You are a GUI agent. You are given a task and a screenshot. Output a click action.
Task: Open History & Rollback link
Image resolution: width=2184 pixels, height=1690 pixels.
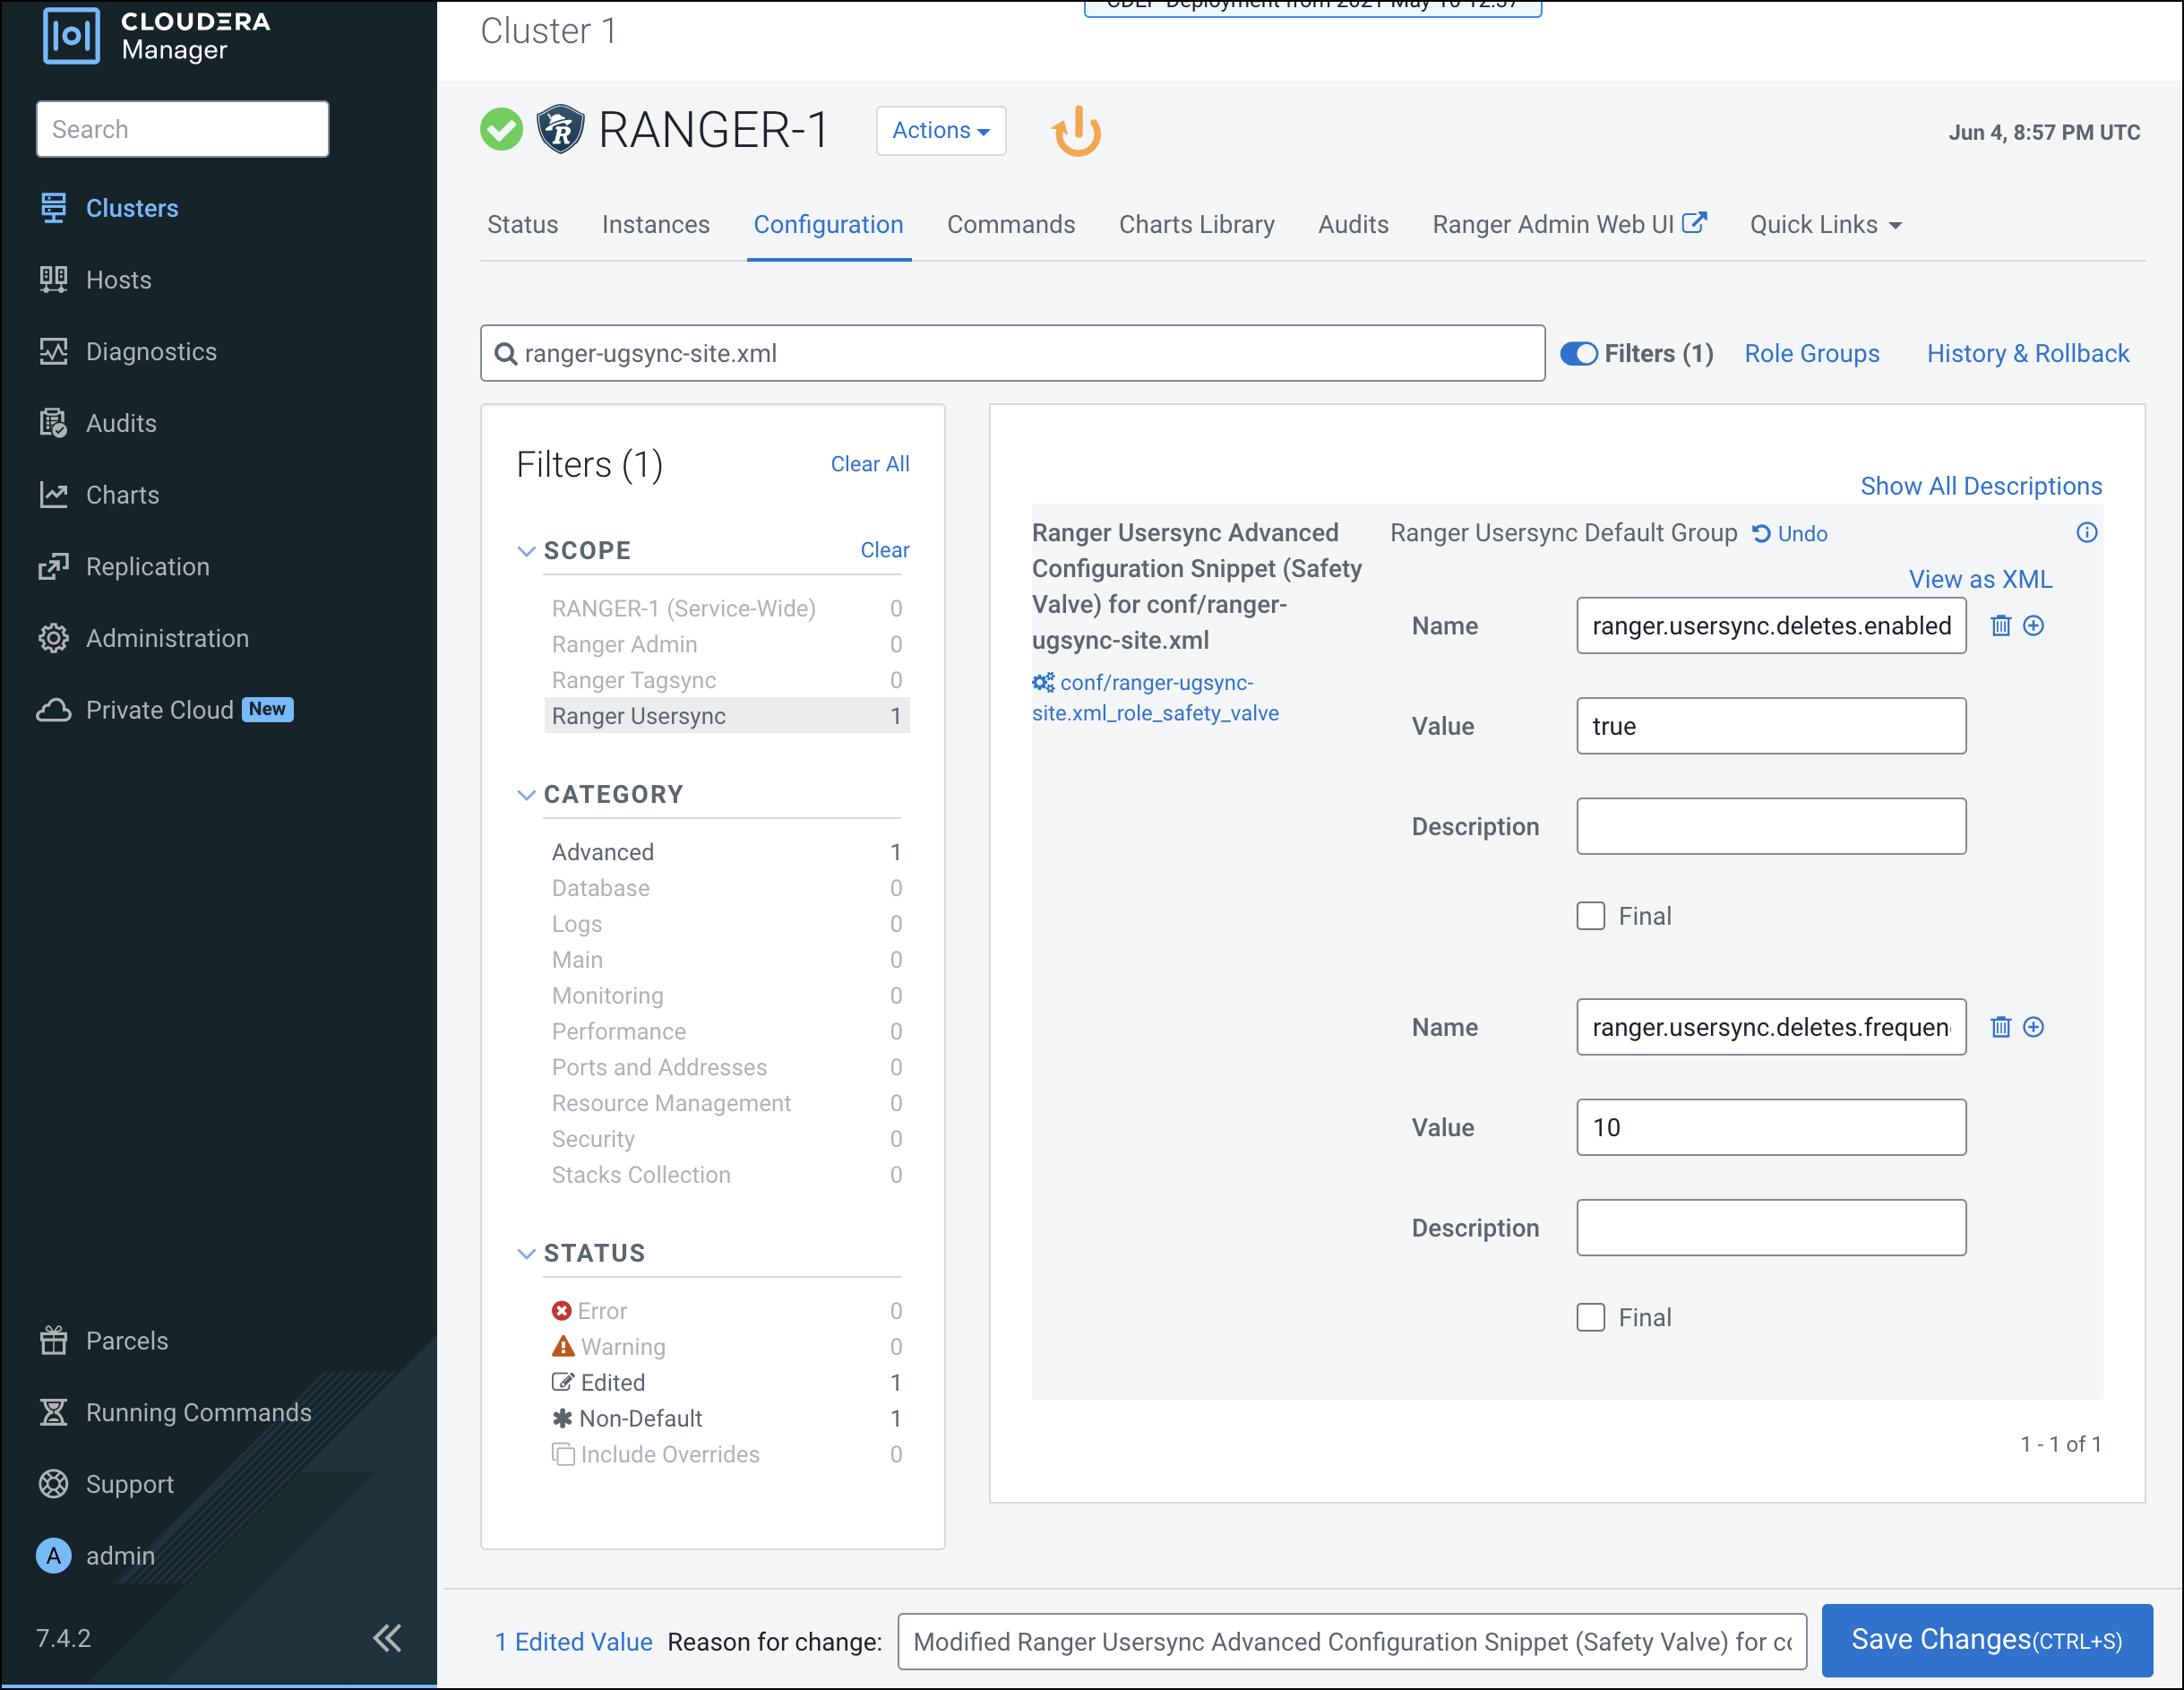click(2027, 354)
